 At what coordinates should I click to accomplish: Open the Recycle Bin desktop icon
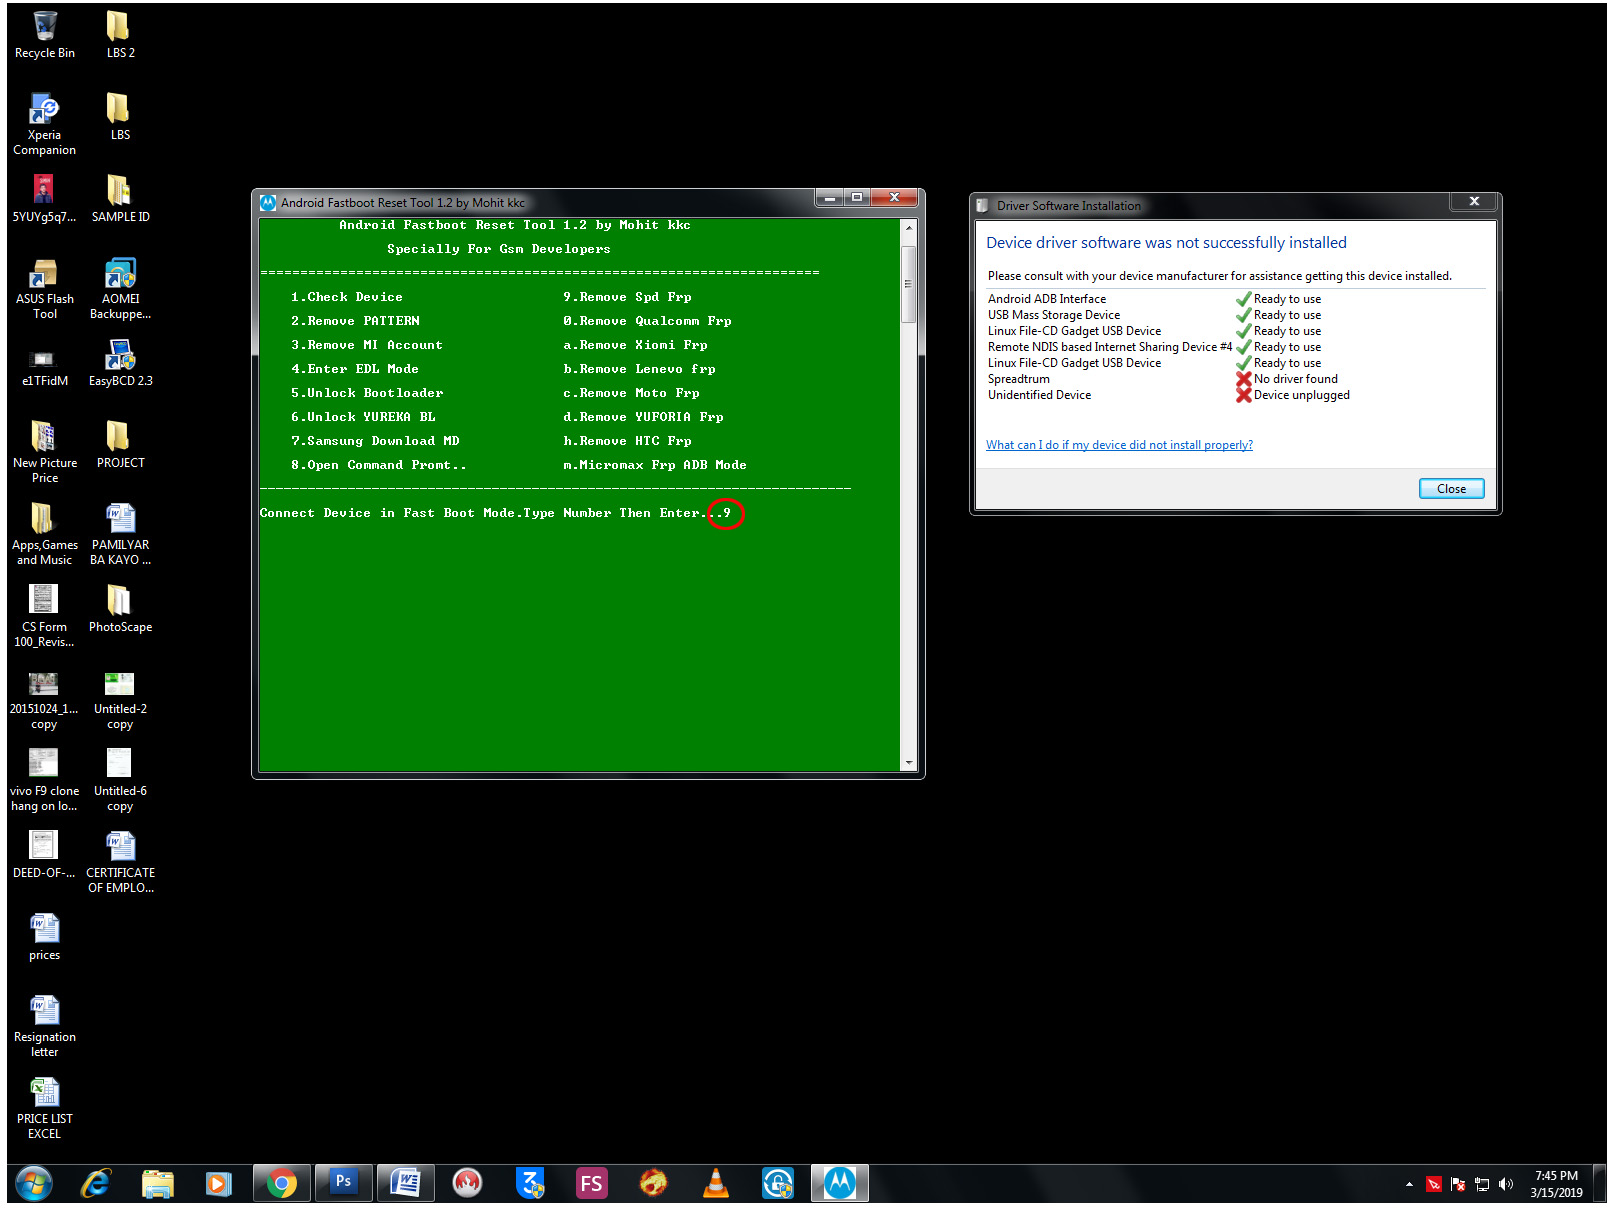45,35
